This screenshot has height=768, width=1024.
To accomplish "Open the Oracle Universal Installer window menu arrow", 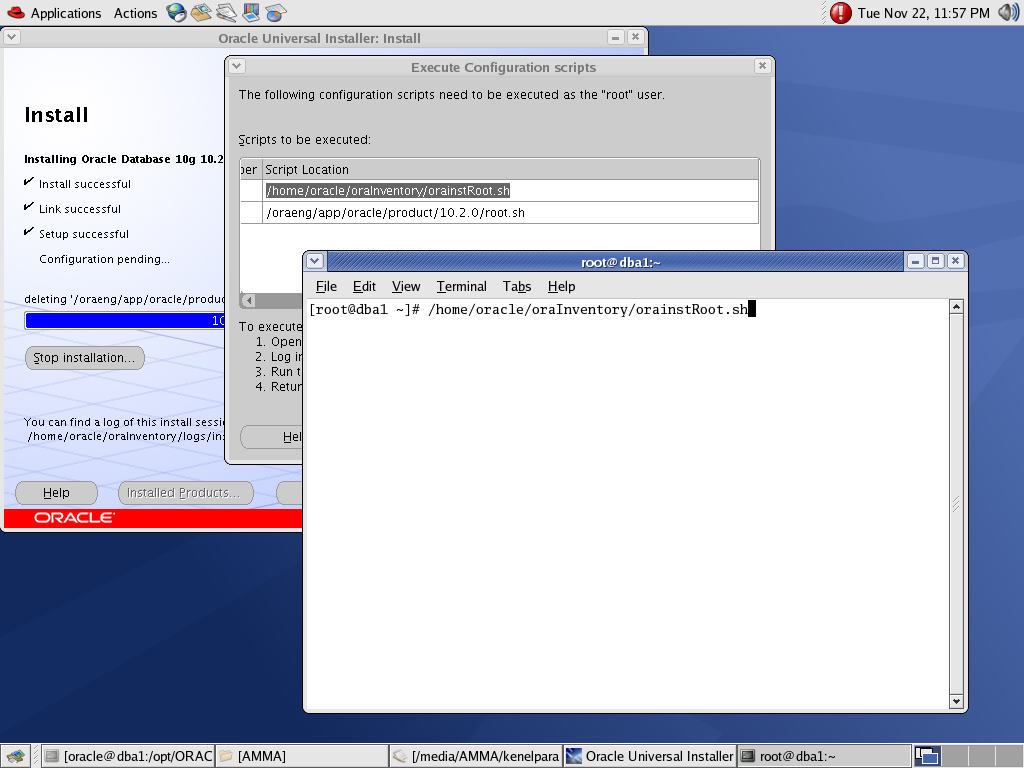I will (x=12, y=37).
